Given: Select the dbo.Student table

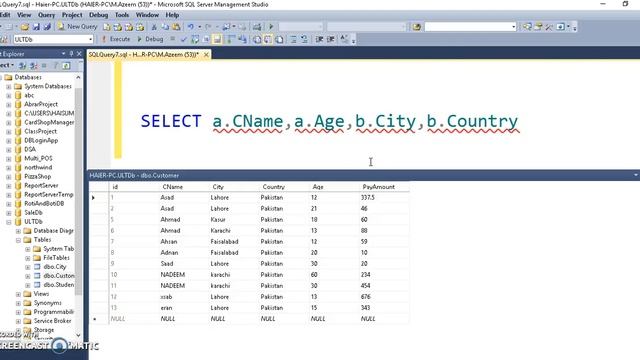Looking at the screenshot, I should click(58, 285).
